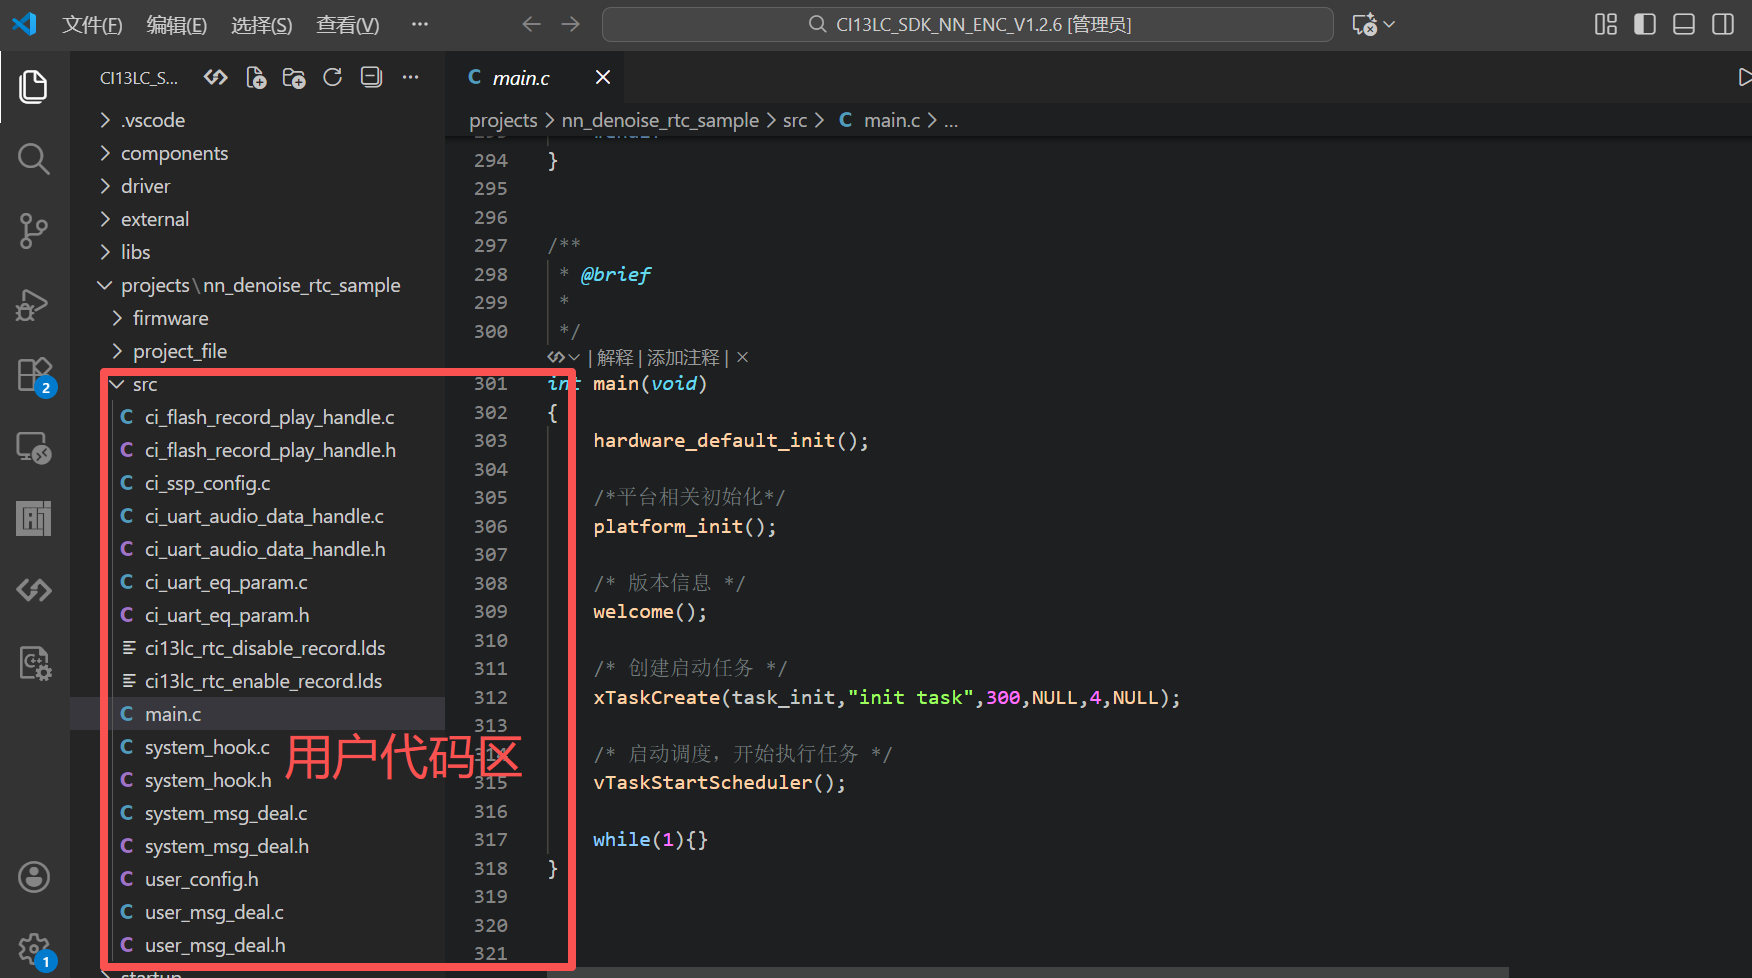This screenshot has height=978, width=1752.
Task: Collapse the src folder
Action: (x=144, y=384)
